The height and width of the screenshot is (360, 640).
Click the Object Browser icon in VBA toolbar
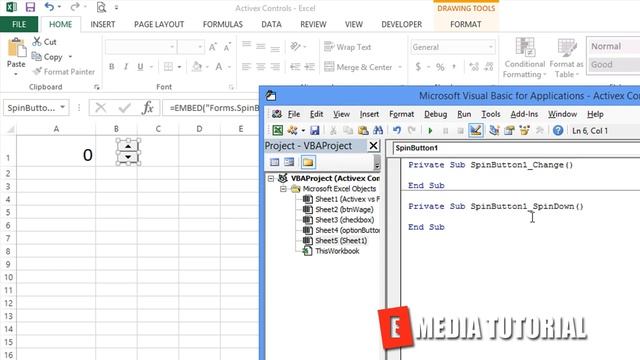pyautogui.click(x=524, y=130)
